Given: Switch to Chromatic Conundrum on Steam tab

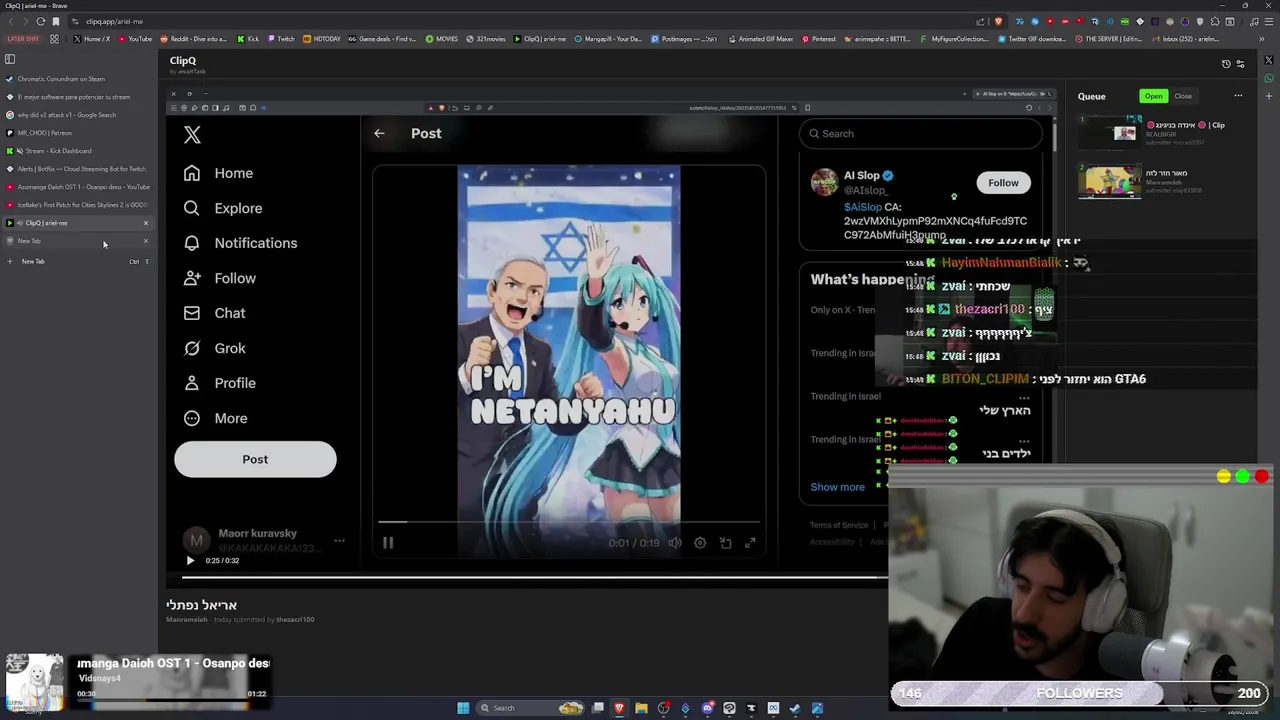Looking at the screenshot, I should click(x=76, y=79).
